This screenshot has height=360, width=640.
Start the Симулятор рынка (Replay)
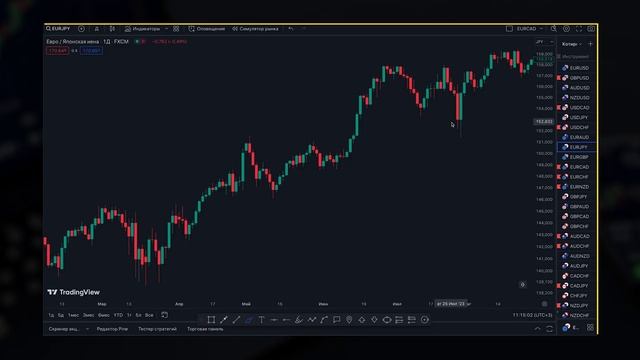[255, 29]
